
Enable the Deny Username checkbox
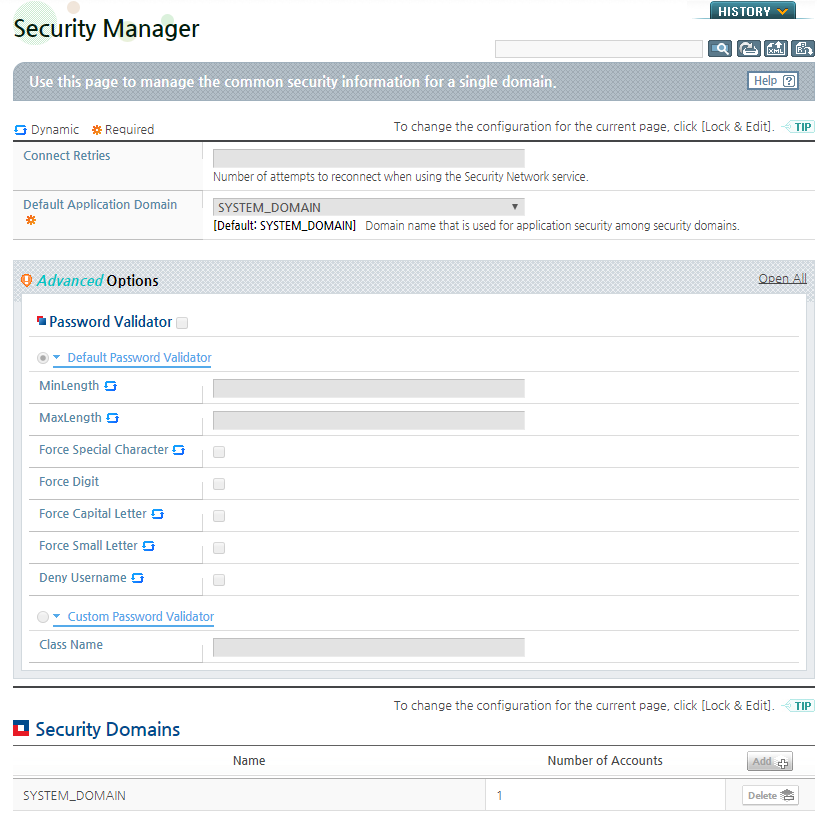click(219, 580)
